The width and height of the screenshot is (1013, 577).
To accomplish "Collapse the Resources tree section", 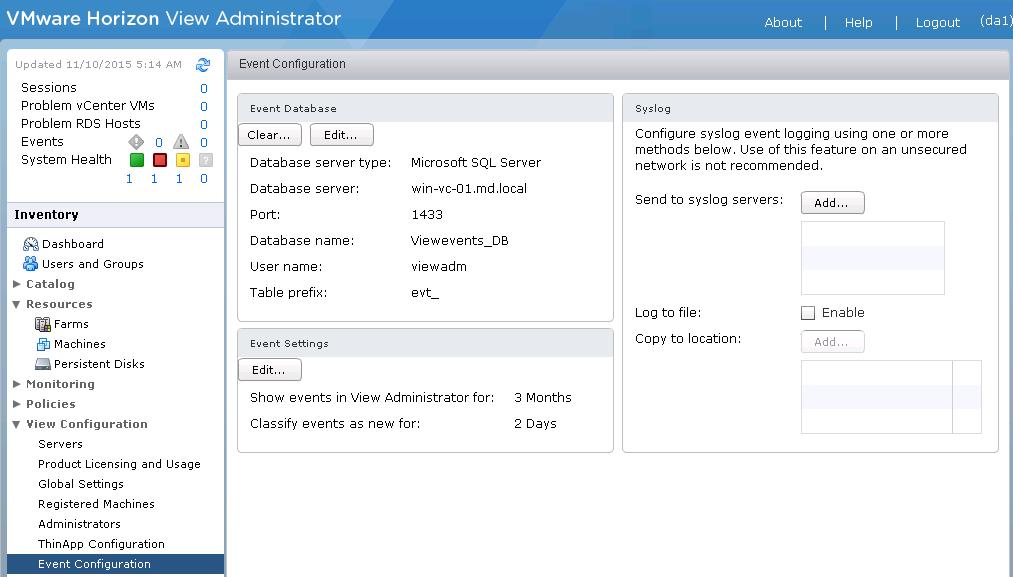I will click(x=17, y=304).
